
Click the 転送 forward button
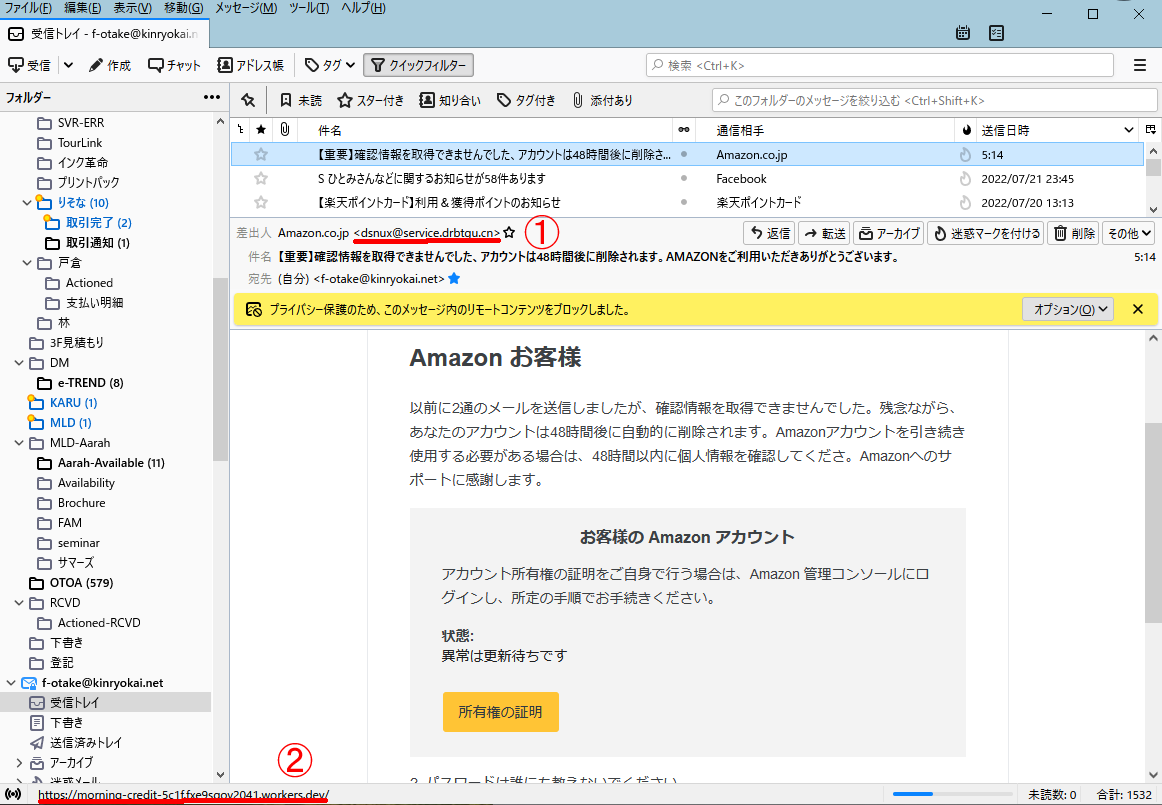pos(824,233)
